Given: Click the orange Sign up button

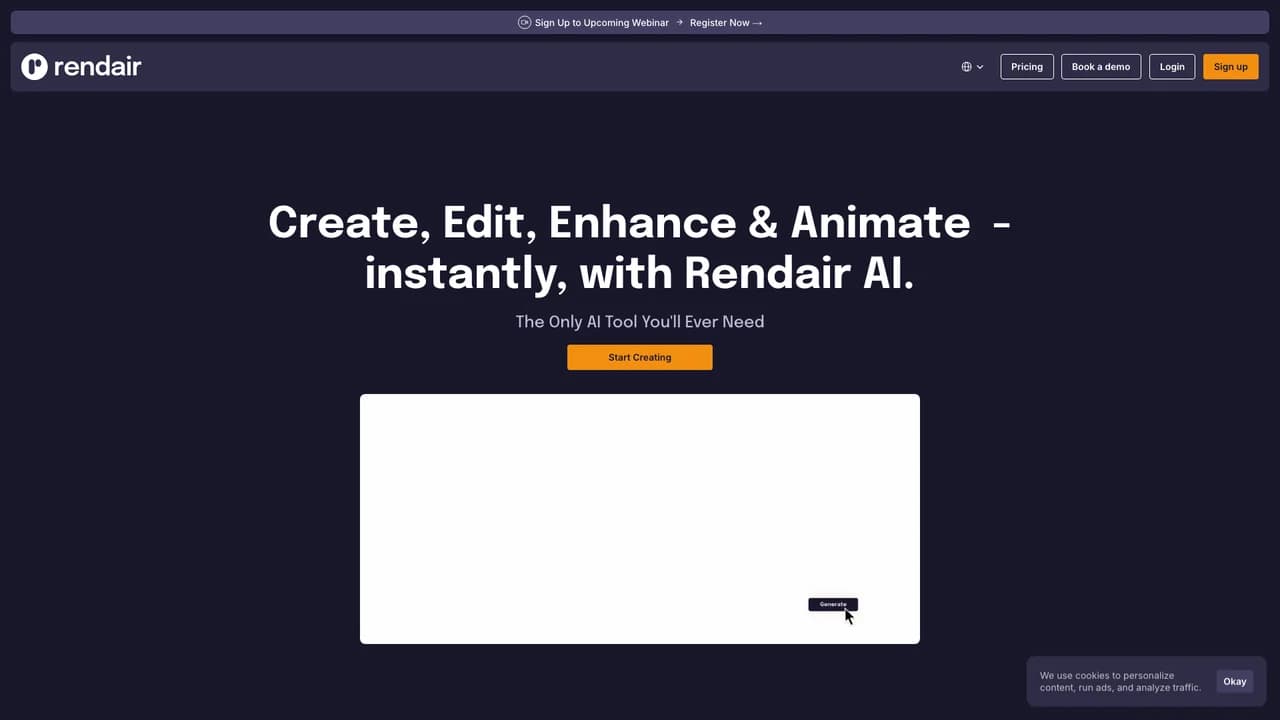Looking at the screenshot, I should 1231,67.
